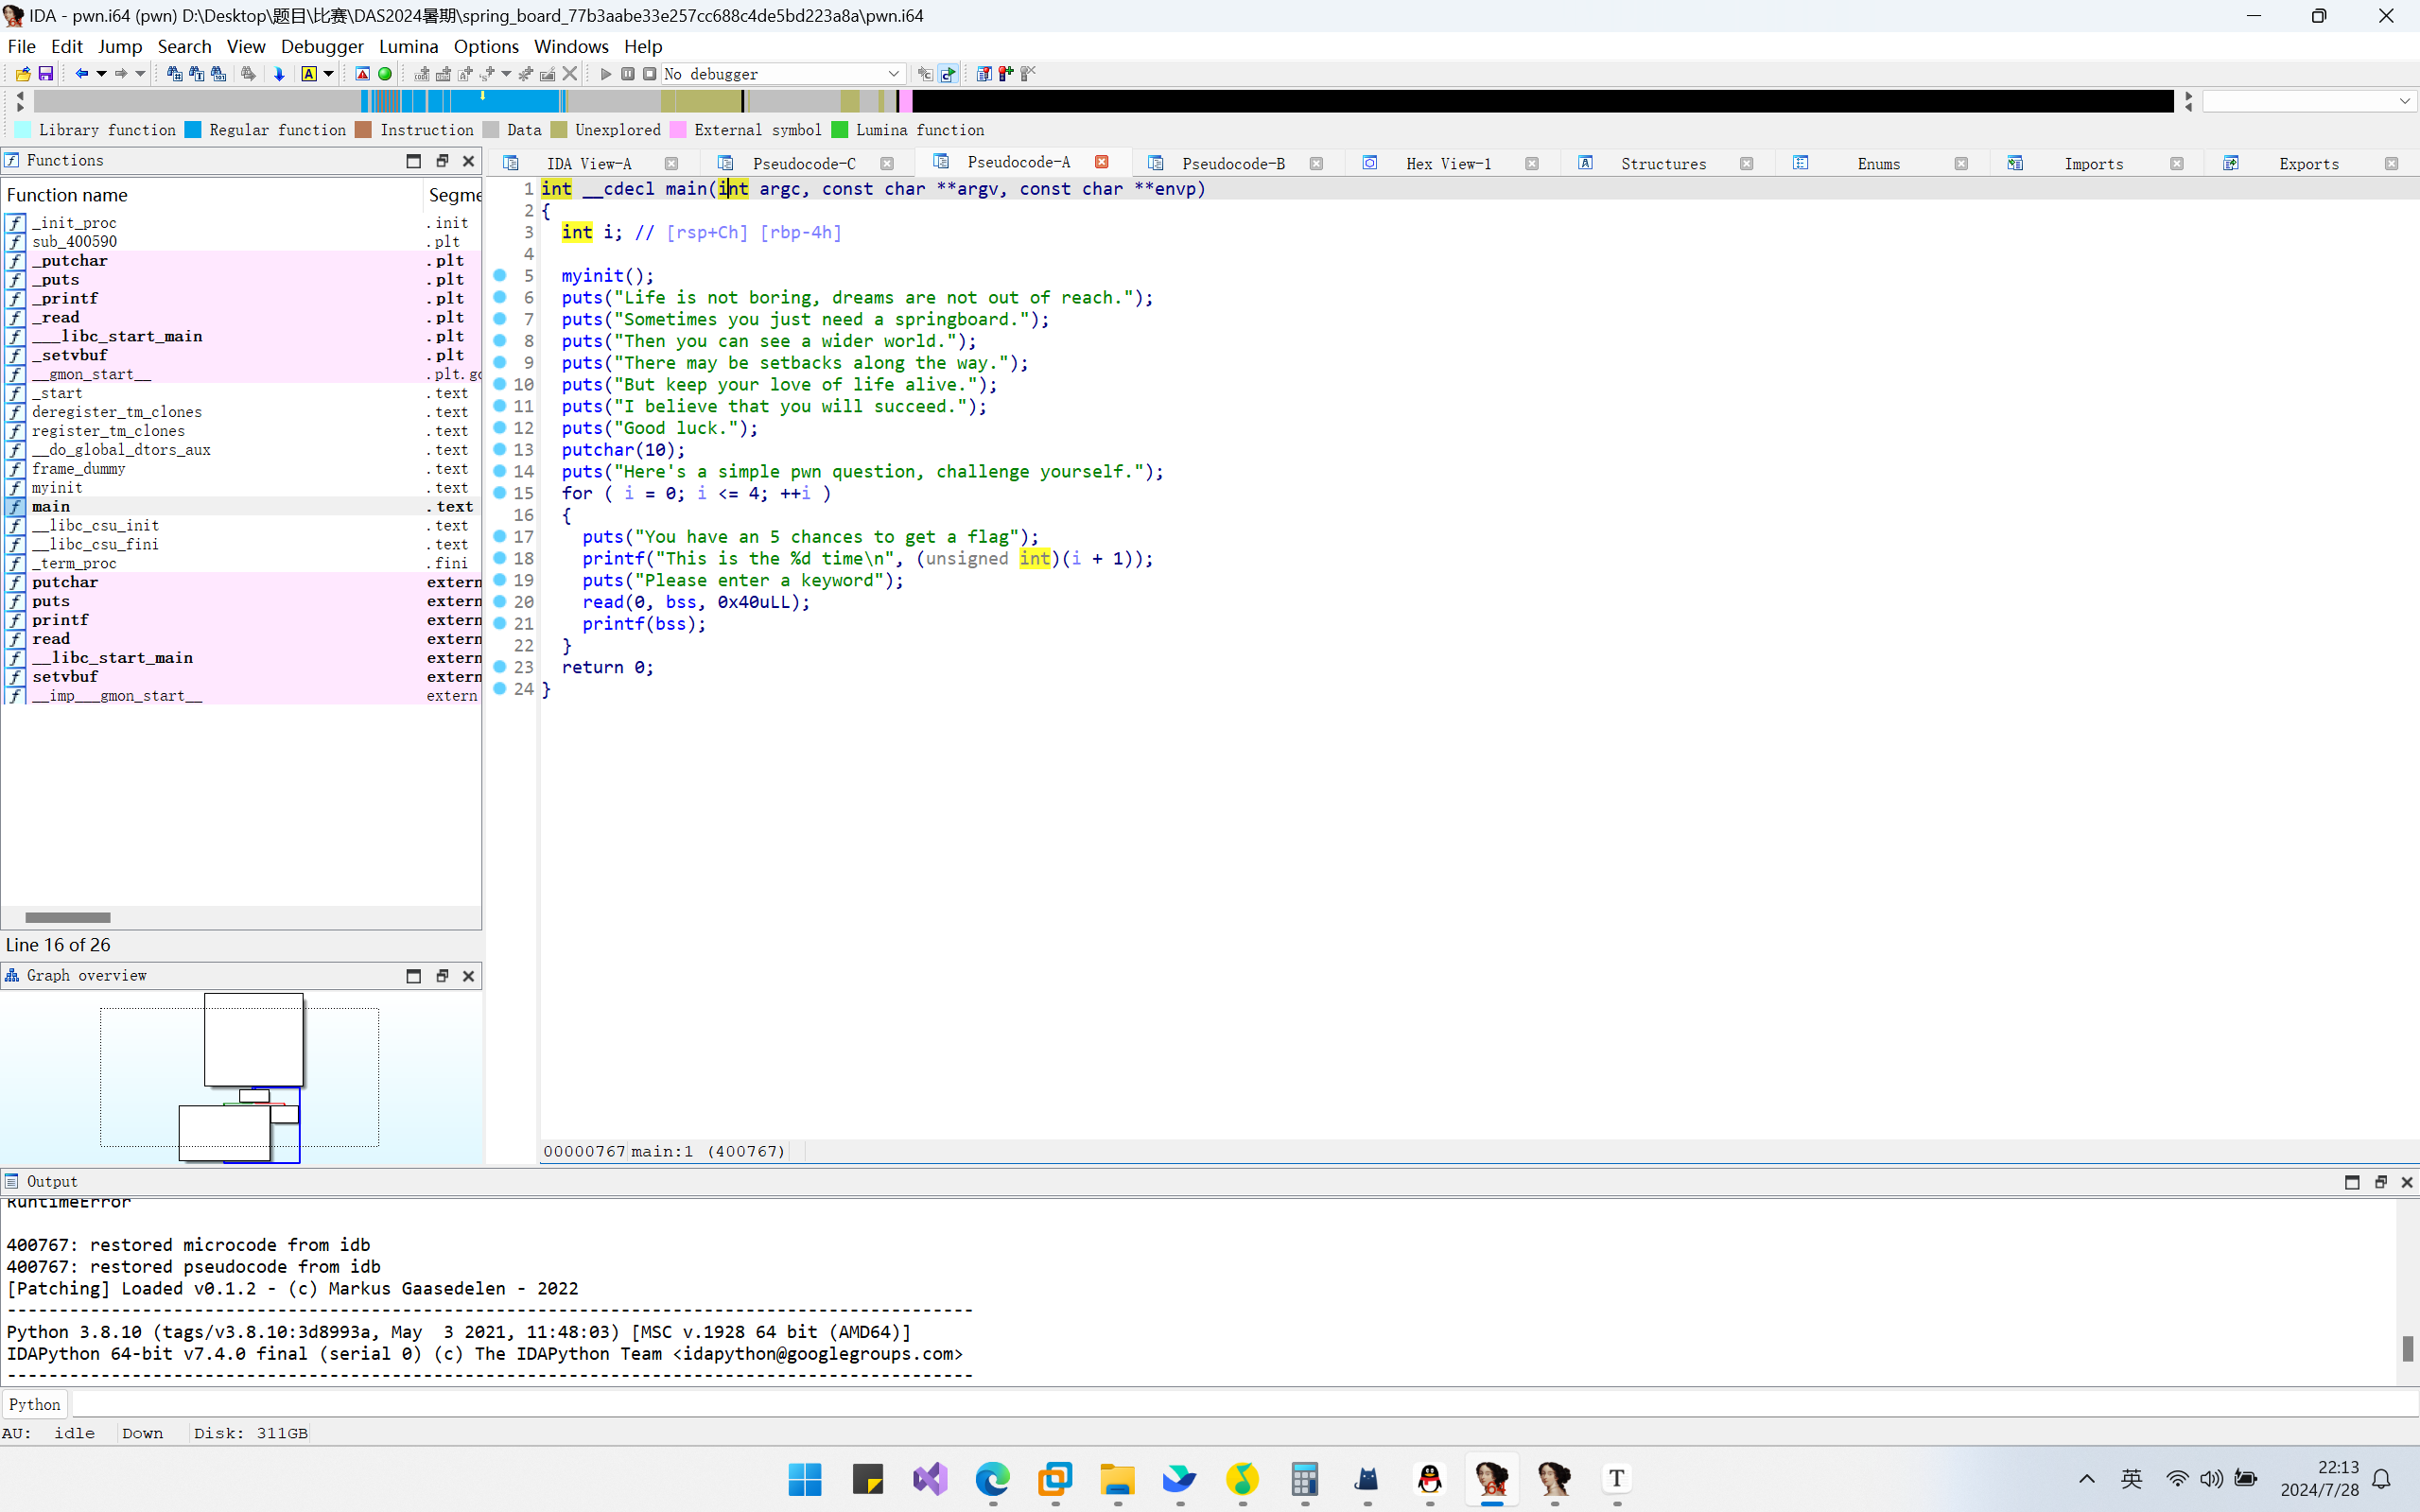The width and height of the screenshot is (2420, 1512).
Task: Toggle breakpoint dot on line 20
Action: pos(500,601)
